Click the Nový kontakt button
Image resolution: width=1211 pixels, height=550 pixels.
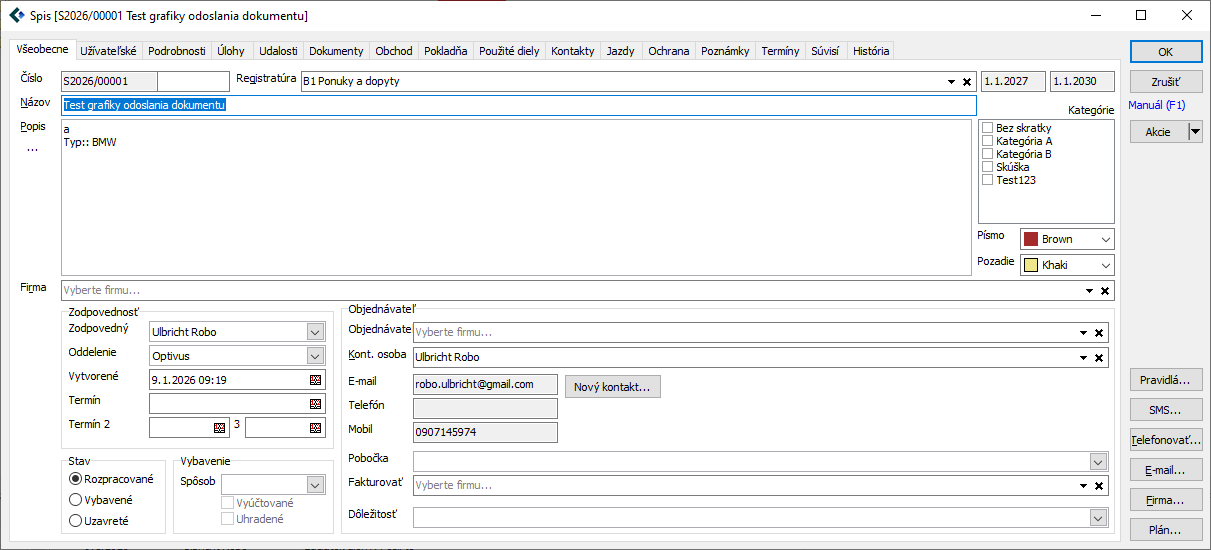pos(612,387)
